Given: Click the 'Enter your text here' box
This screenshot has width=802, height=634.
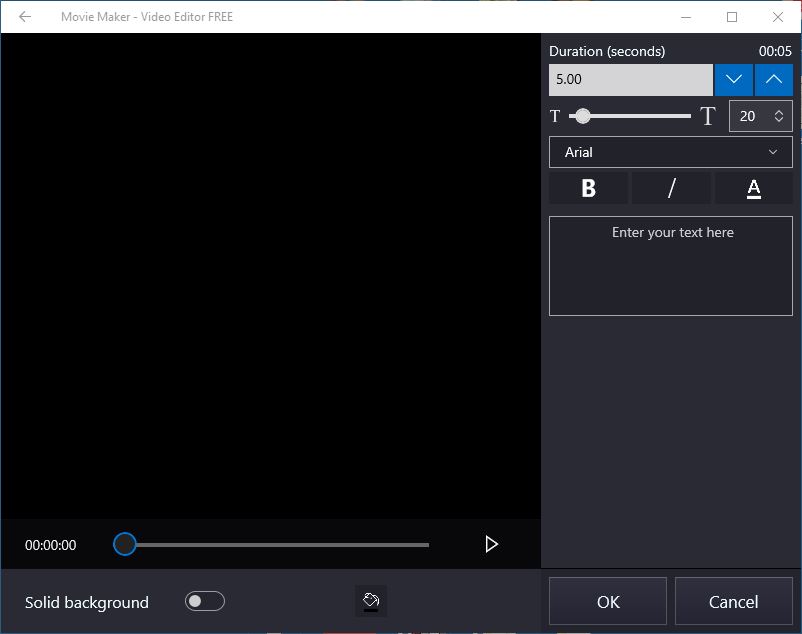Looking at the screenshot, I should tap(671, 266).
